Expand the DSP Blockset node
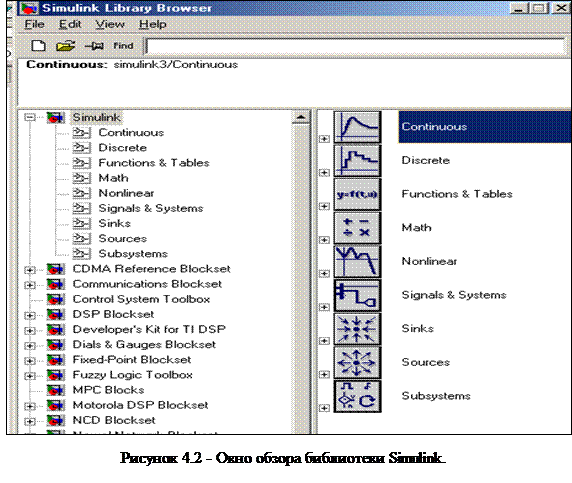Viewport: 572px width, 483px height. (30, 315)
